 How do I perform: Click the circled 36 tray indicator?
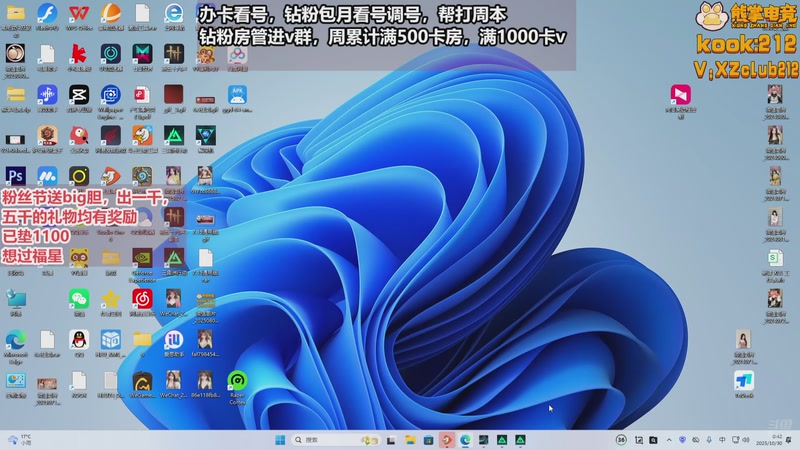coord(621,440)
